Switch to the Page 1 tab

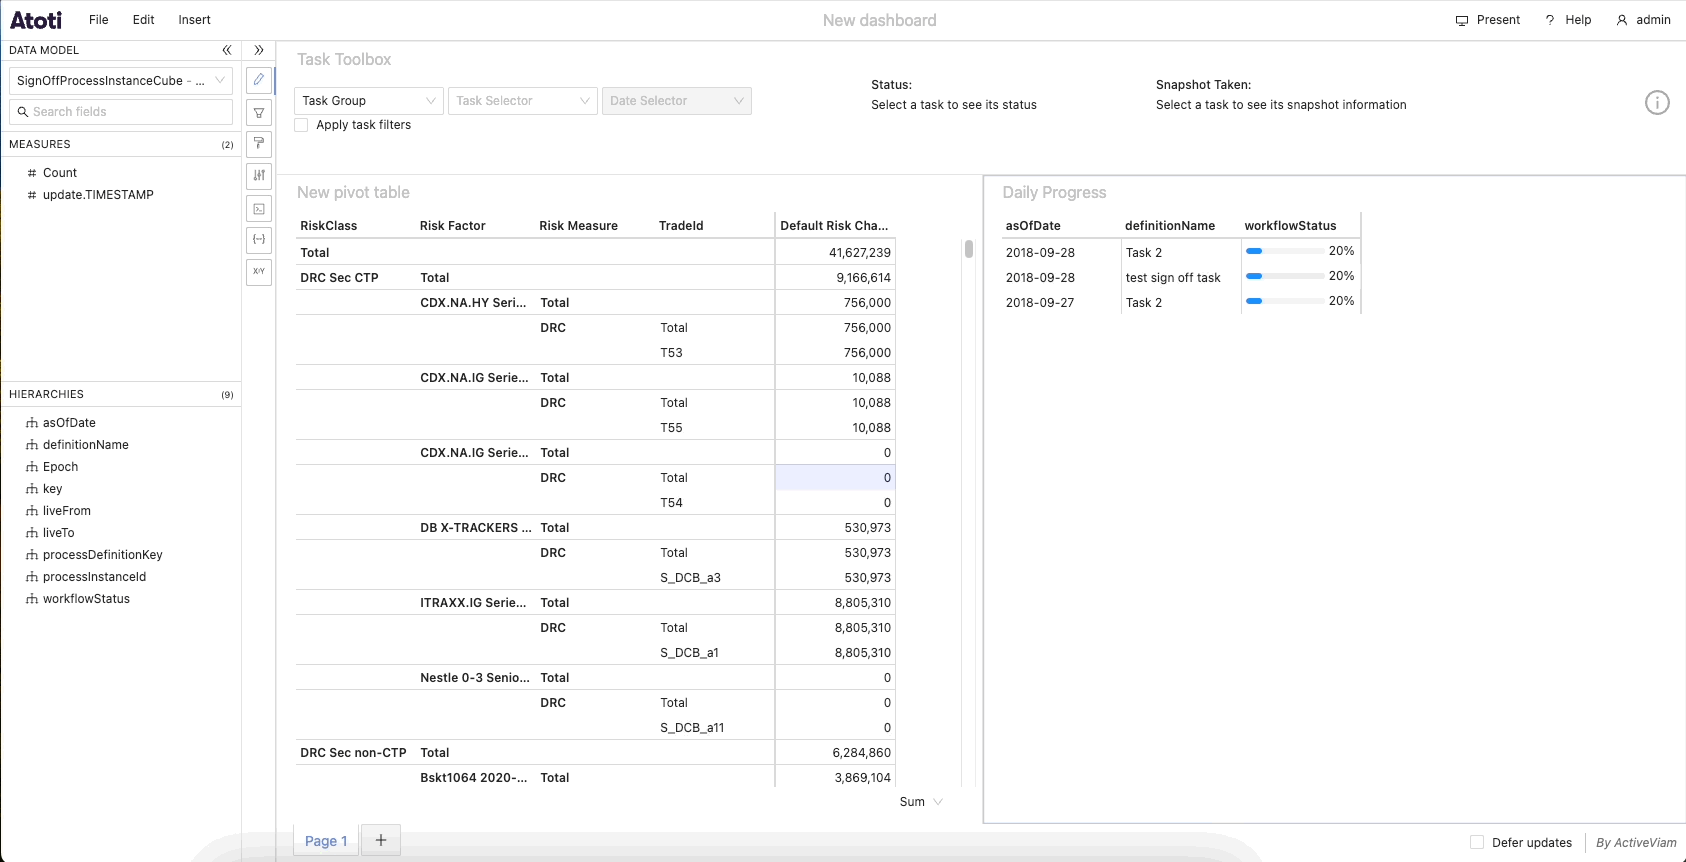tap(326, 841)
